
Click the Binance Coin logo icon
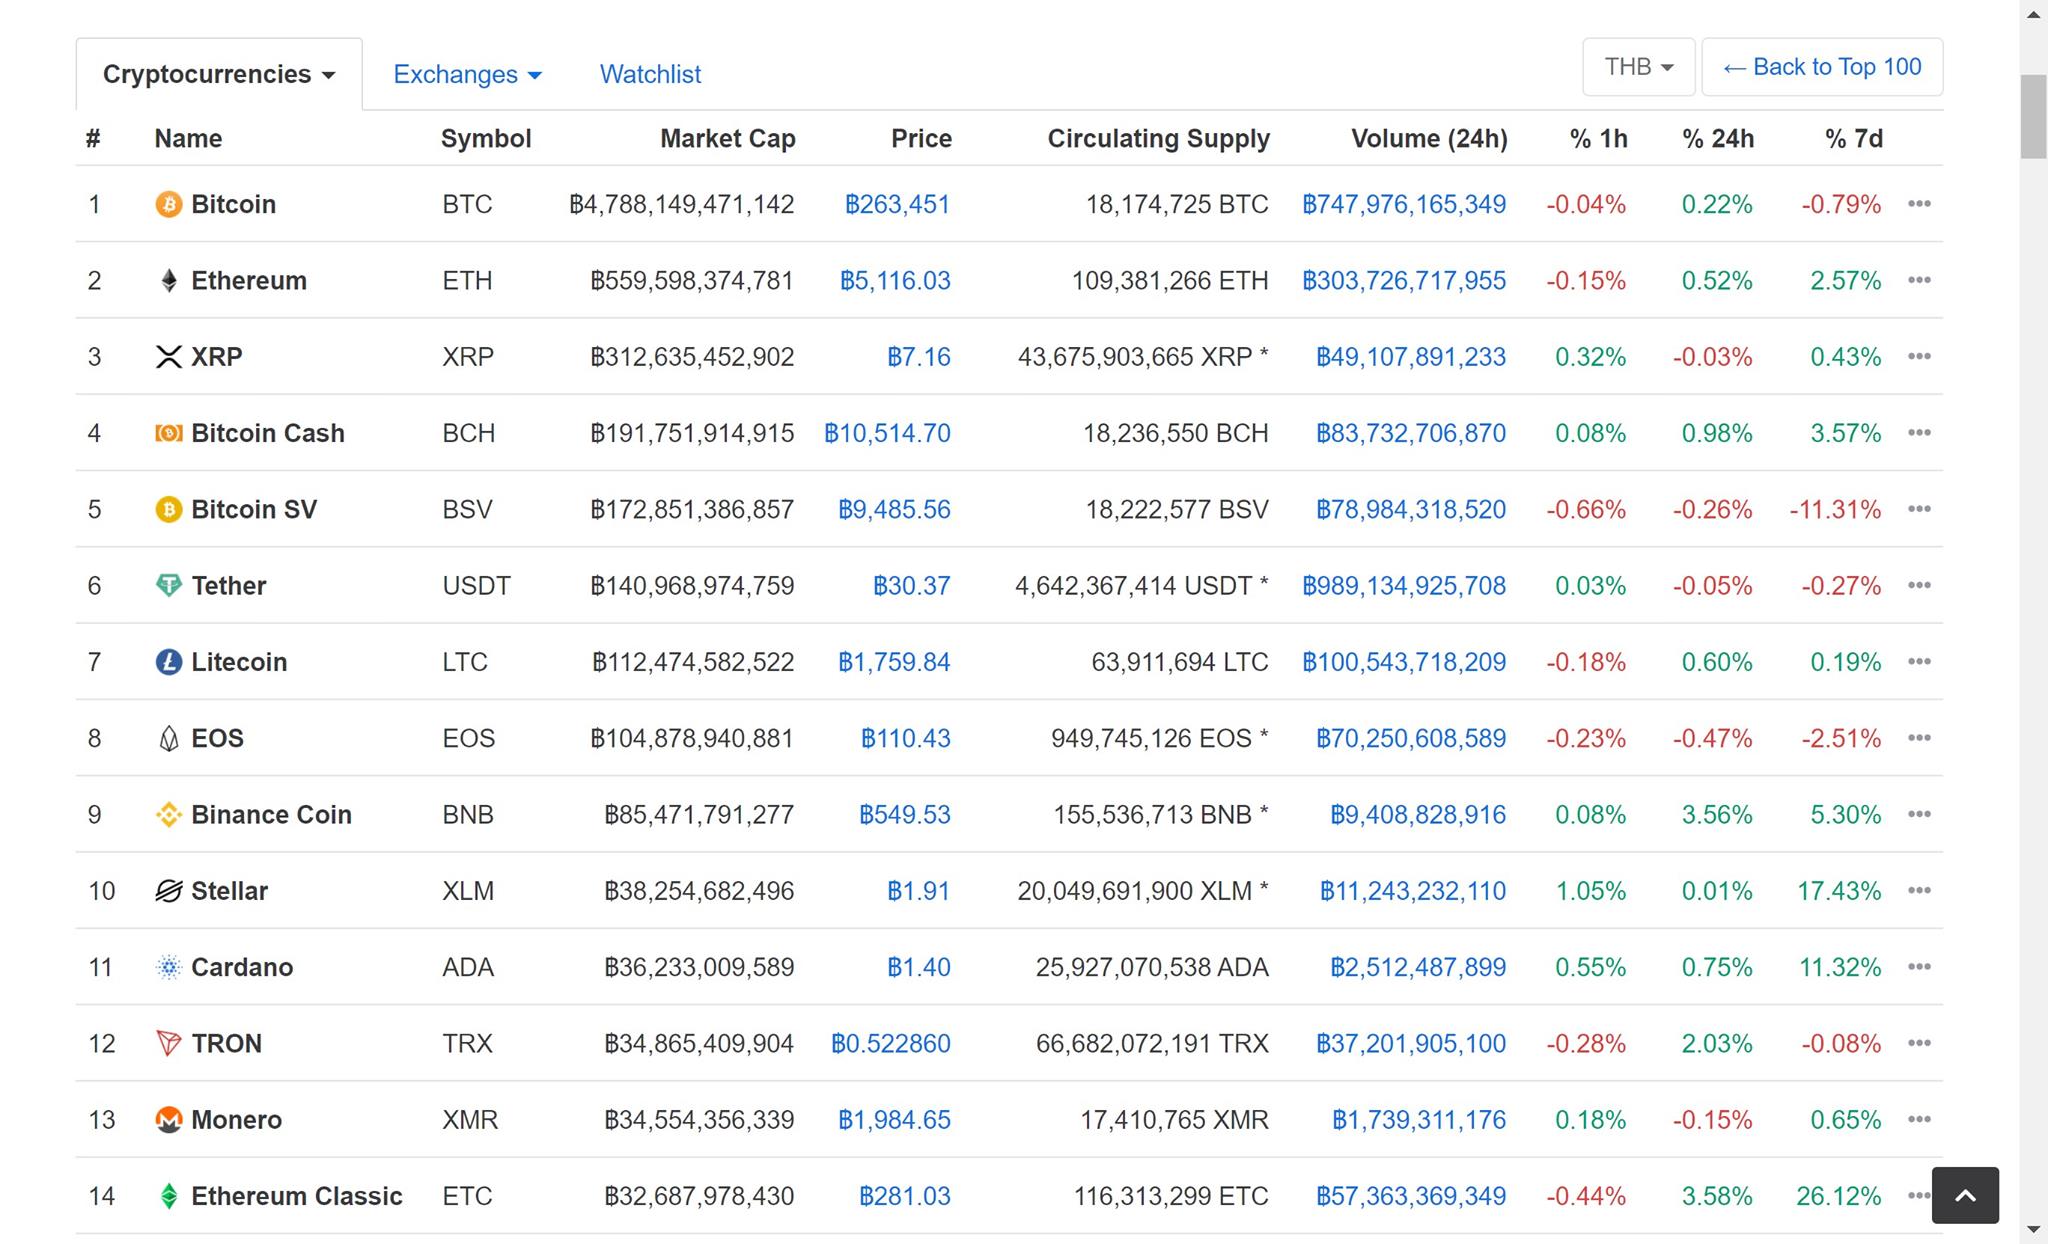click(169, 815)
